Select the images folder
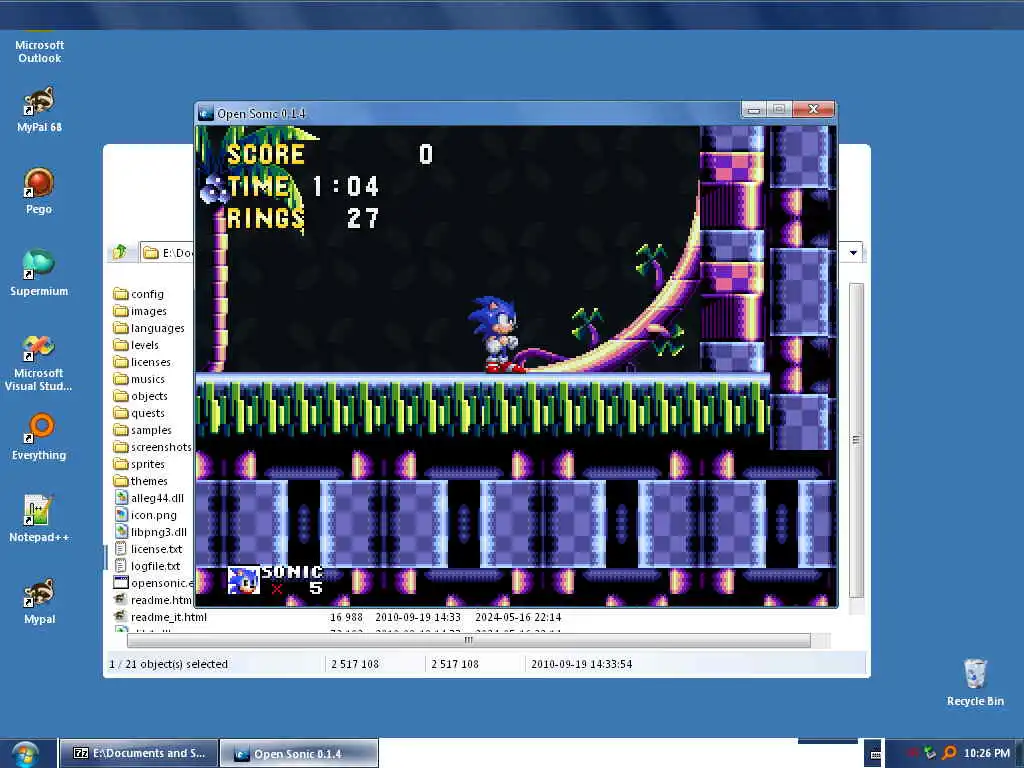Screen dimensions: 1024x768 [140, 311]
